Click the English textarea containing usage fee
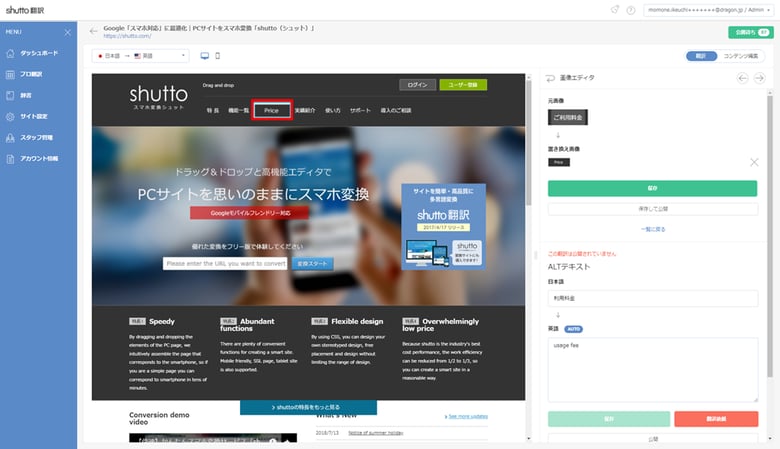Viewport: 780px width, 449px height. pos(653,369)
